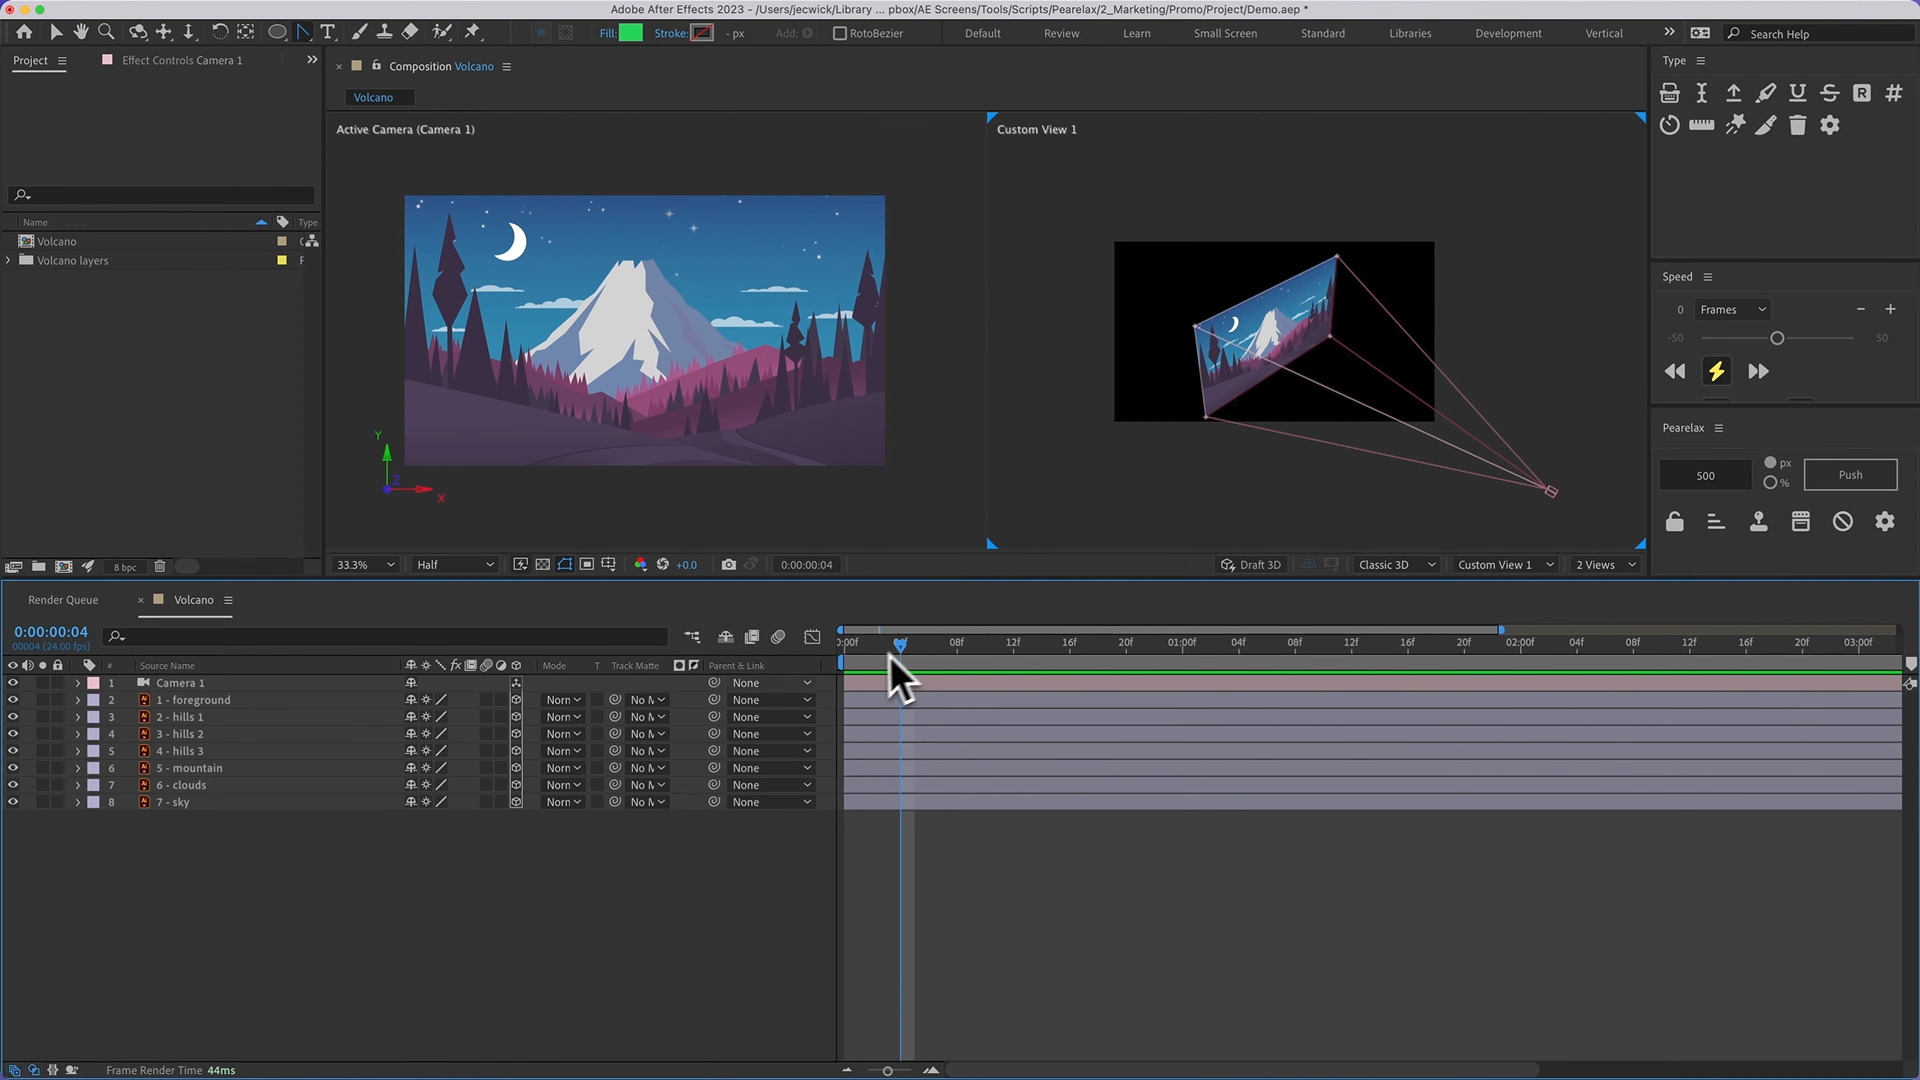
Task: Select the Pen tool
Action: [x=303, y=32]
